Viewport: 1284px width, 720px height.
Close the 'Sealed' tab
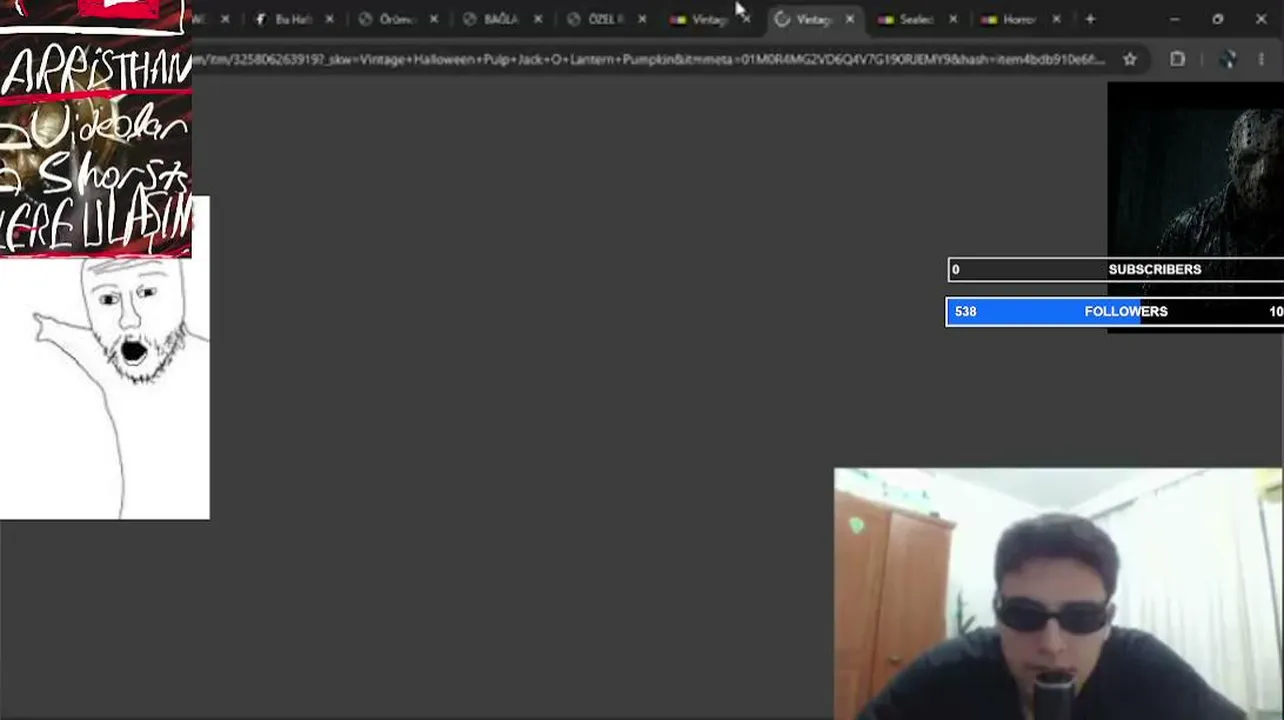point(953,19)
